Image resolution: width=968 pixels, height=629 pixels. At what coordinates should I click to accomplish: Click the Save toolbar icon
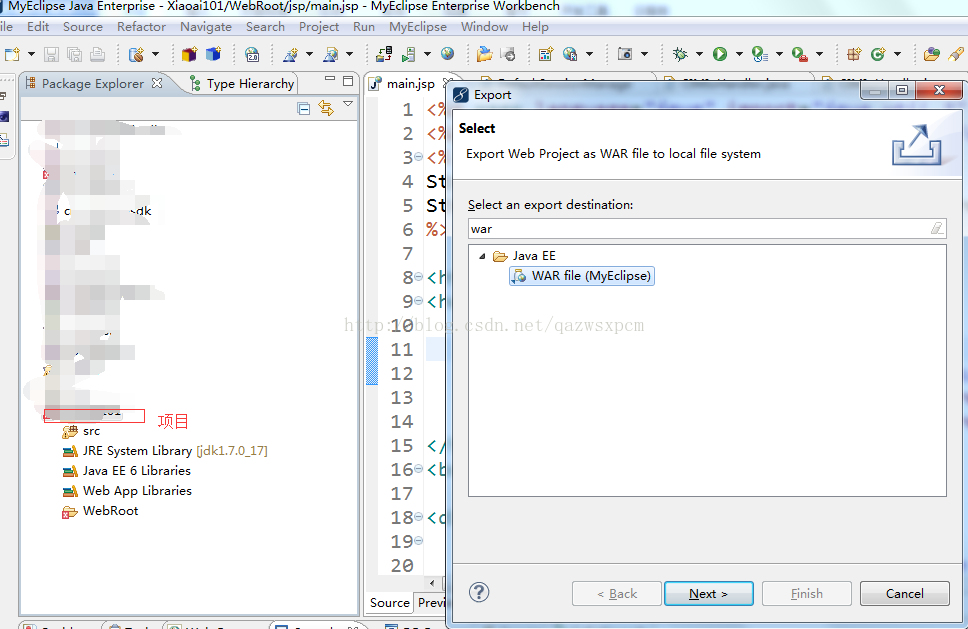pos(51,54)
